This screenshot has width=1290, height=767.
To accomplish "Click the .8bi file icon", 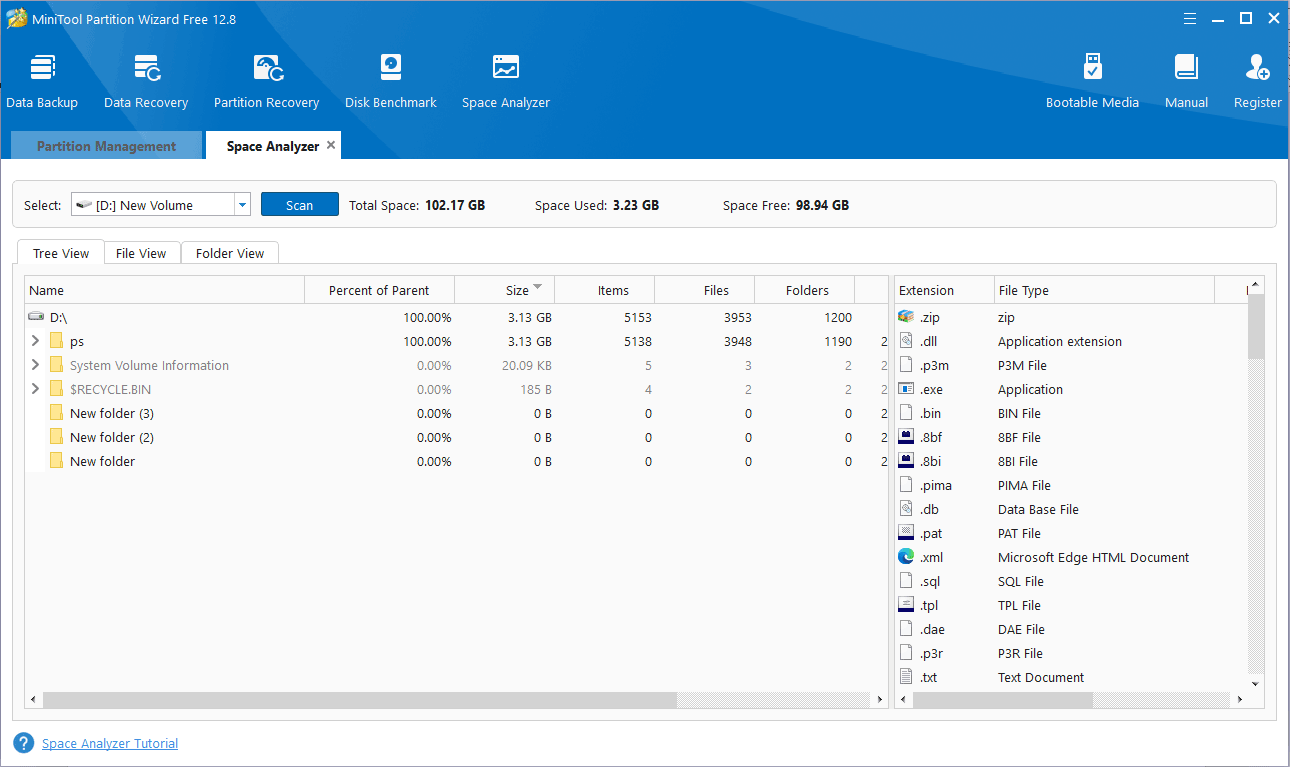I will [x=906, y=461].
